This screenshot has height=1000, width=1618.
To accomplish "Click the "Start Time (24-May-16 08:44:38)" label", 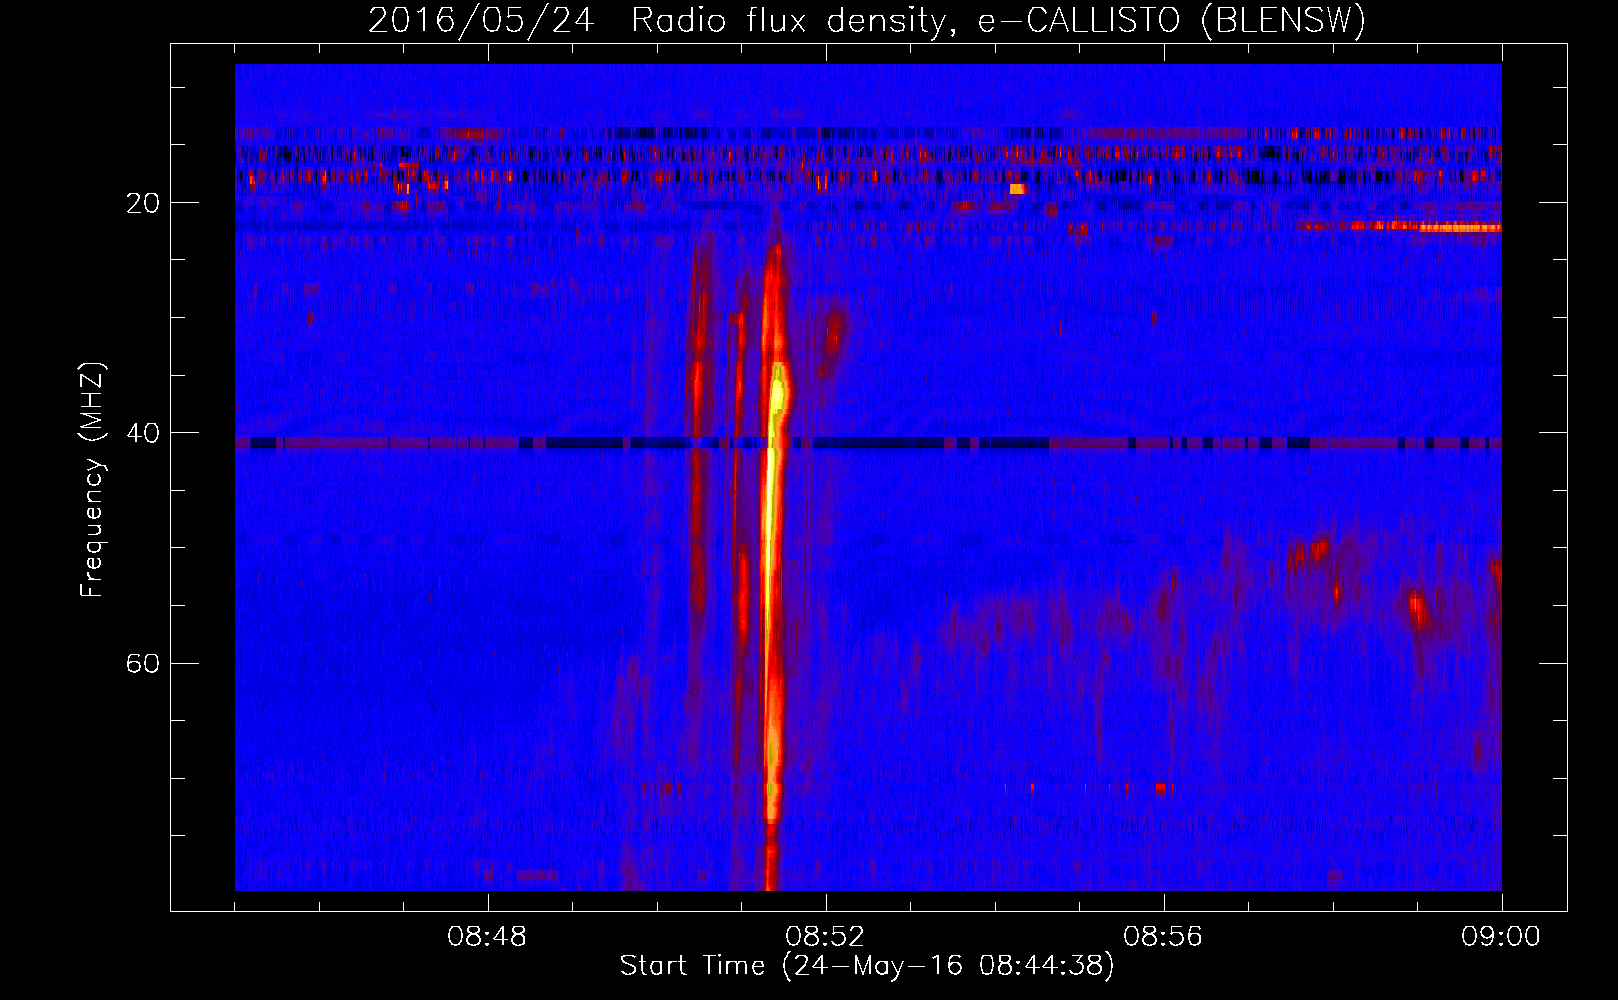I will [x=867, y=966].
